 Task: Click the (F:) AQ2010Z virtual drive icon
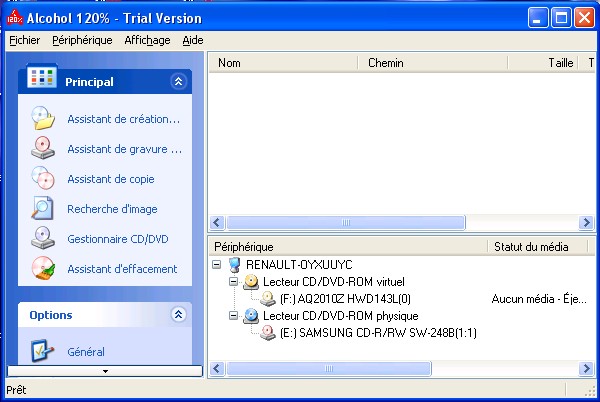coord(268,299)
